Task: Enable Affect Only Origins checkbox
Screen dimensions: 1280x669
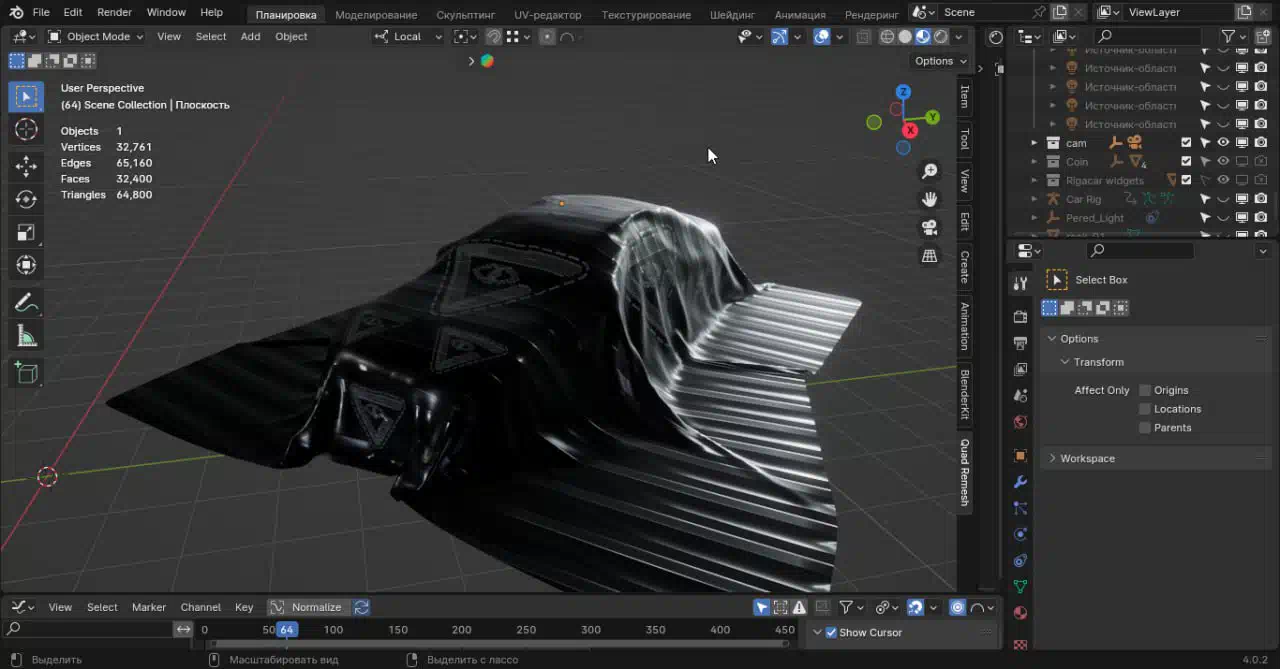Action: [1145, 390]
